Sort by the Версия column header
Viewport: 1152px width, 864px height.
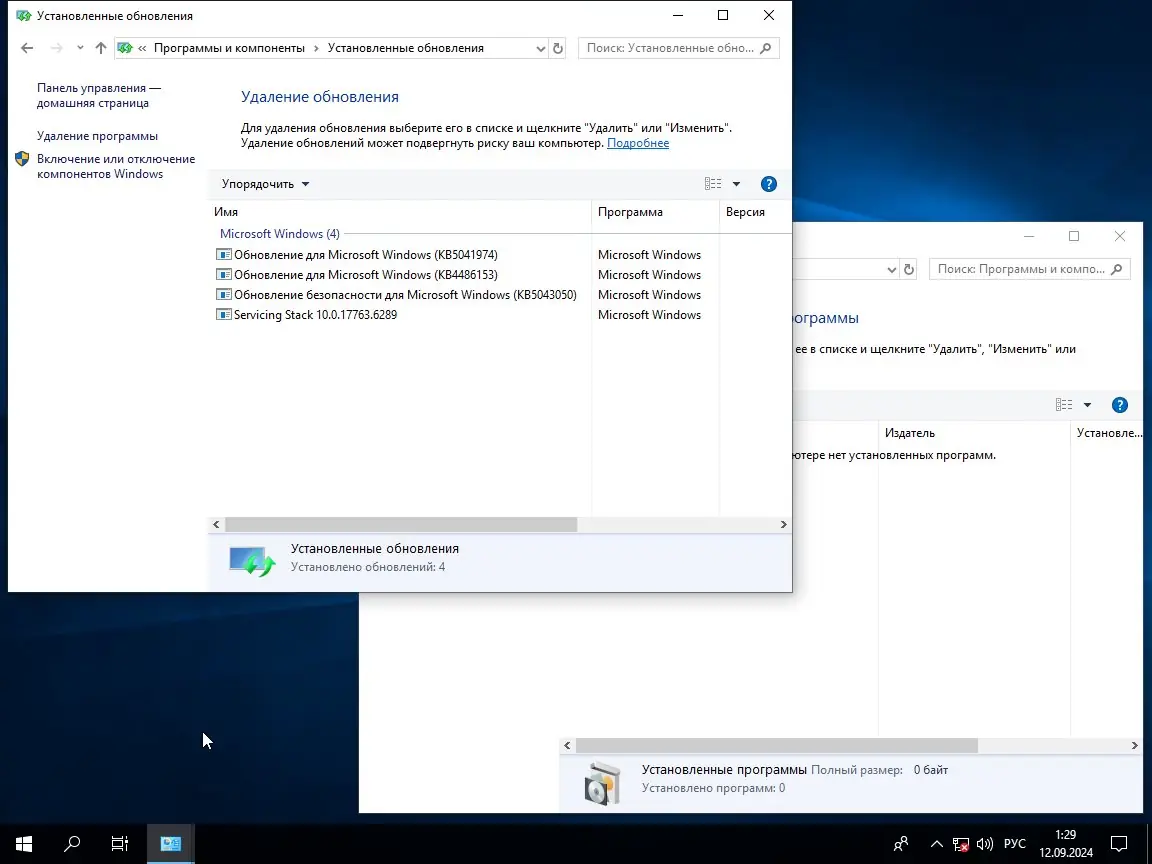(x=755, y=212)
